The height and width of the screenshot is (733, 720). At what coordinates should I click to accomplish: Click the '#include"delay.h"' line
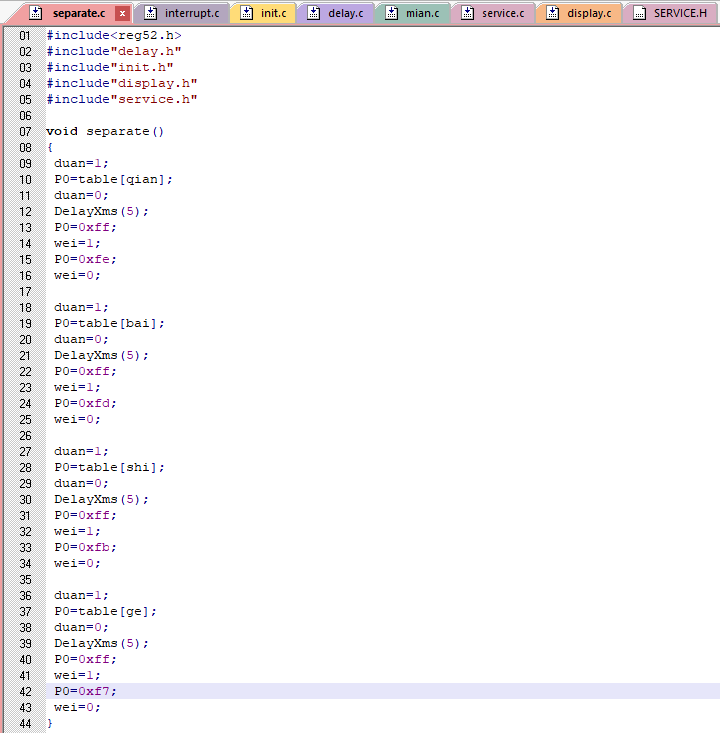point(114,51)
